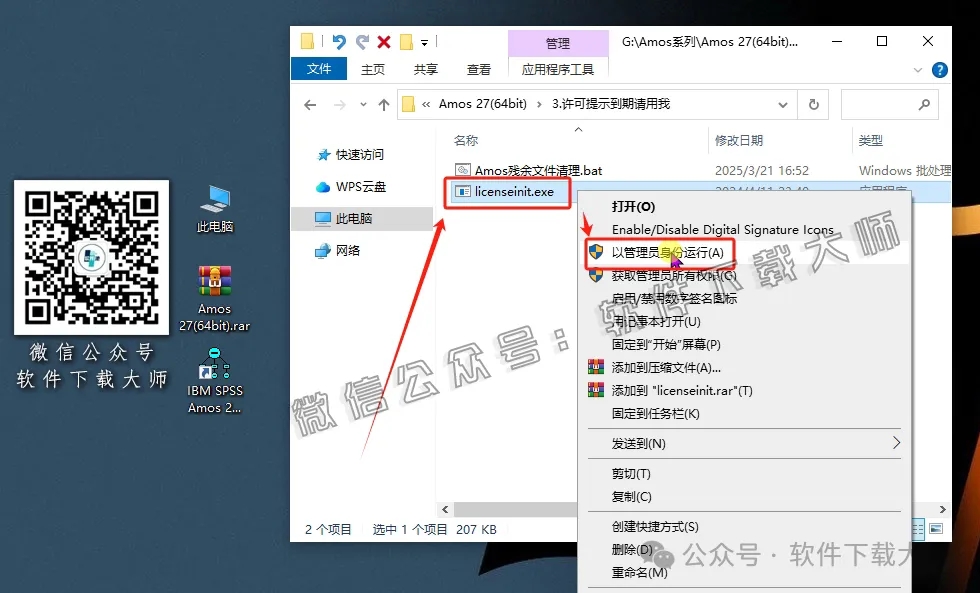Open 此电脑 from the desktop

click(x=214, y=200)
